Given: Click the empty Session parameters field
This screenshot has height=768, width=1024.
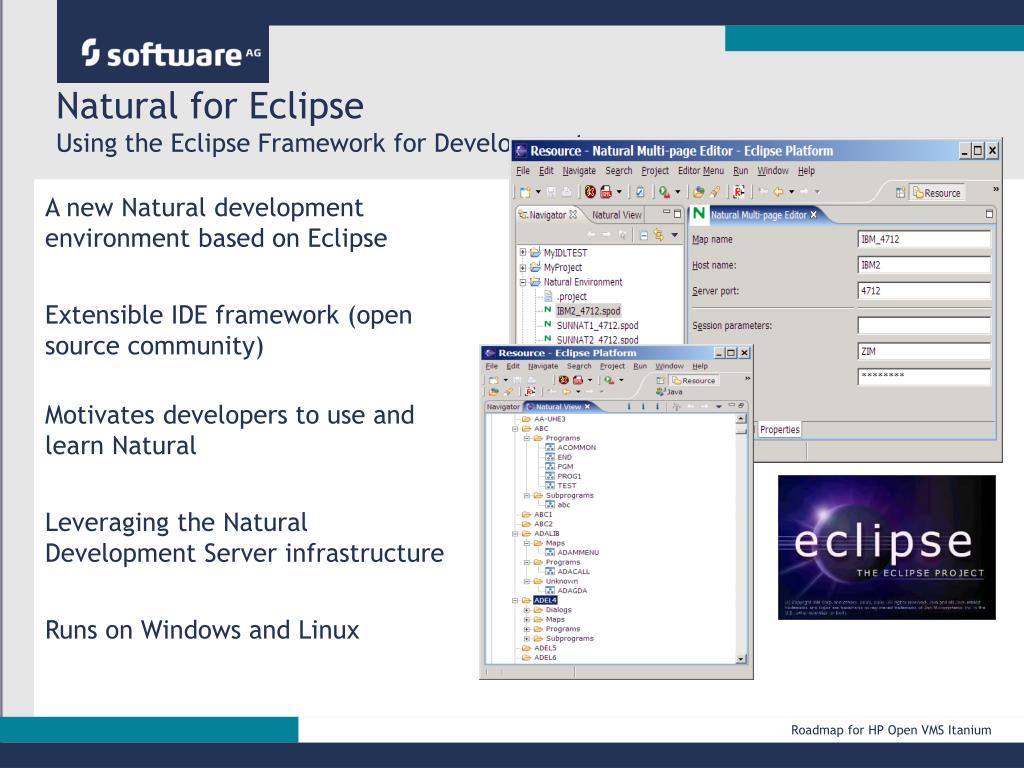Looking at the screenshot, I should [x=924, y=325].
